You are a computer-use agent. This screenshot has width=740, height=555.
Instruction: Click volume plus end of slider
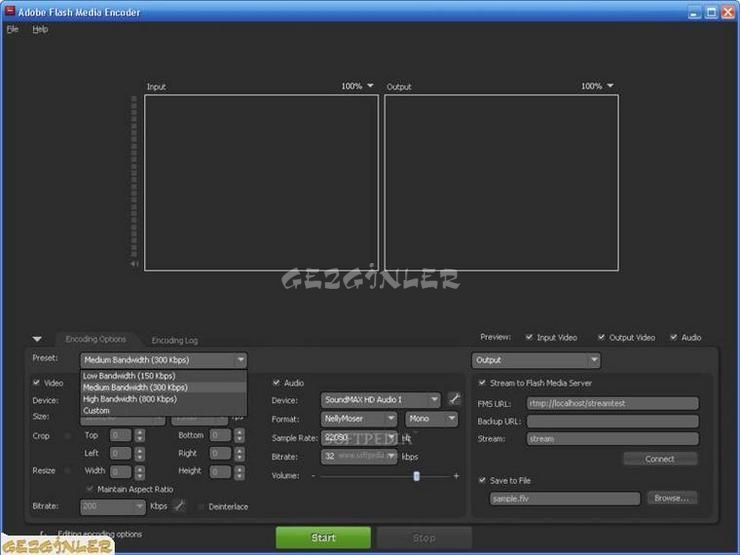[x=456, y=476]
